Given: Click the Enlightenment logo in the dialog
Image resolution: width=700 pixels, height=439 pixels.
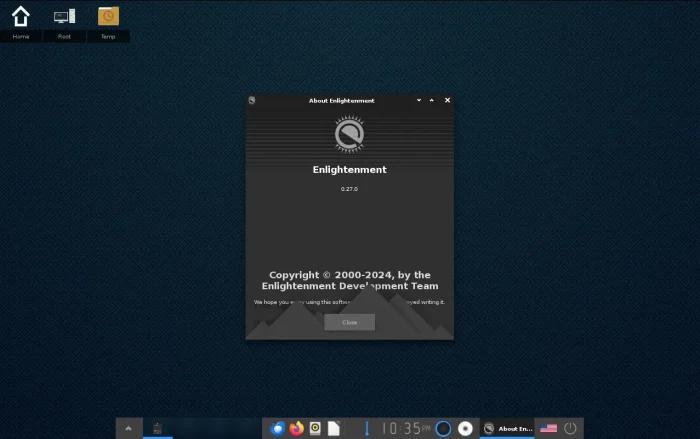Looking at the screenshot, I should (350, 134).
